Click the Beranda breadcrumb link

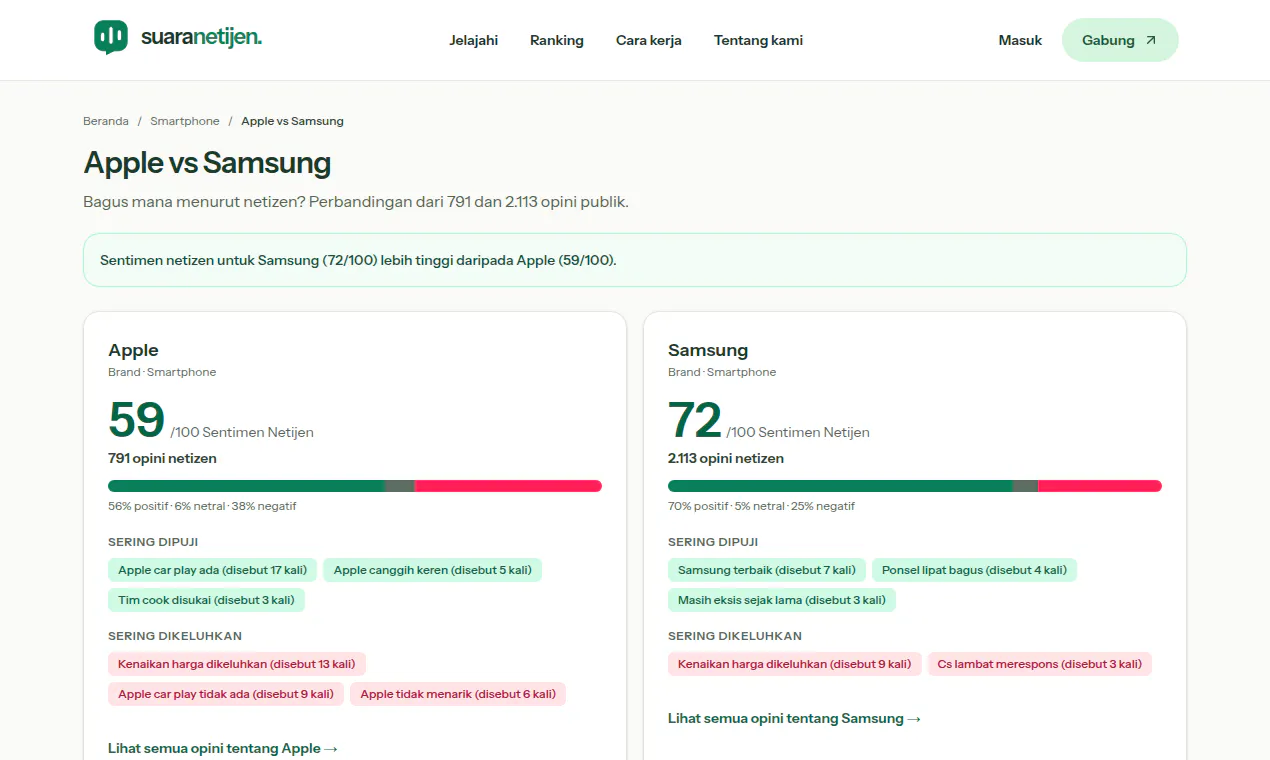point(106,121)
